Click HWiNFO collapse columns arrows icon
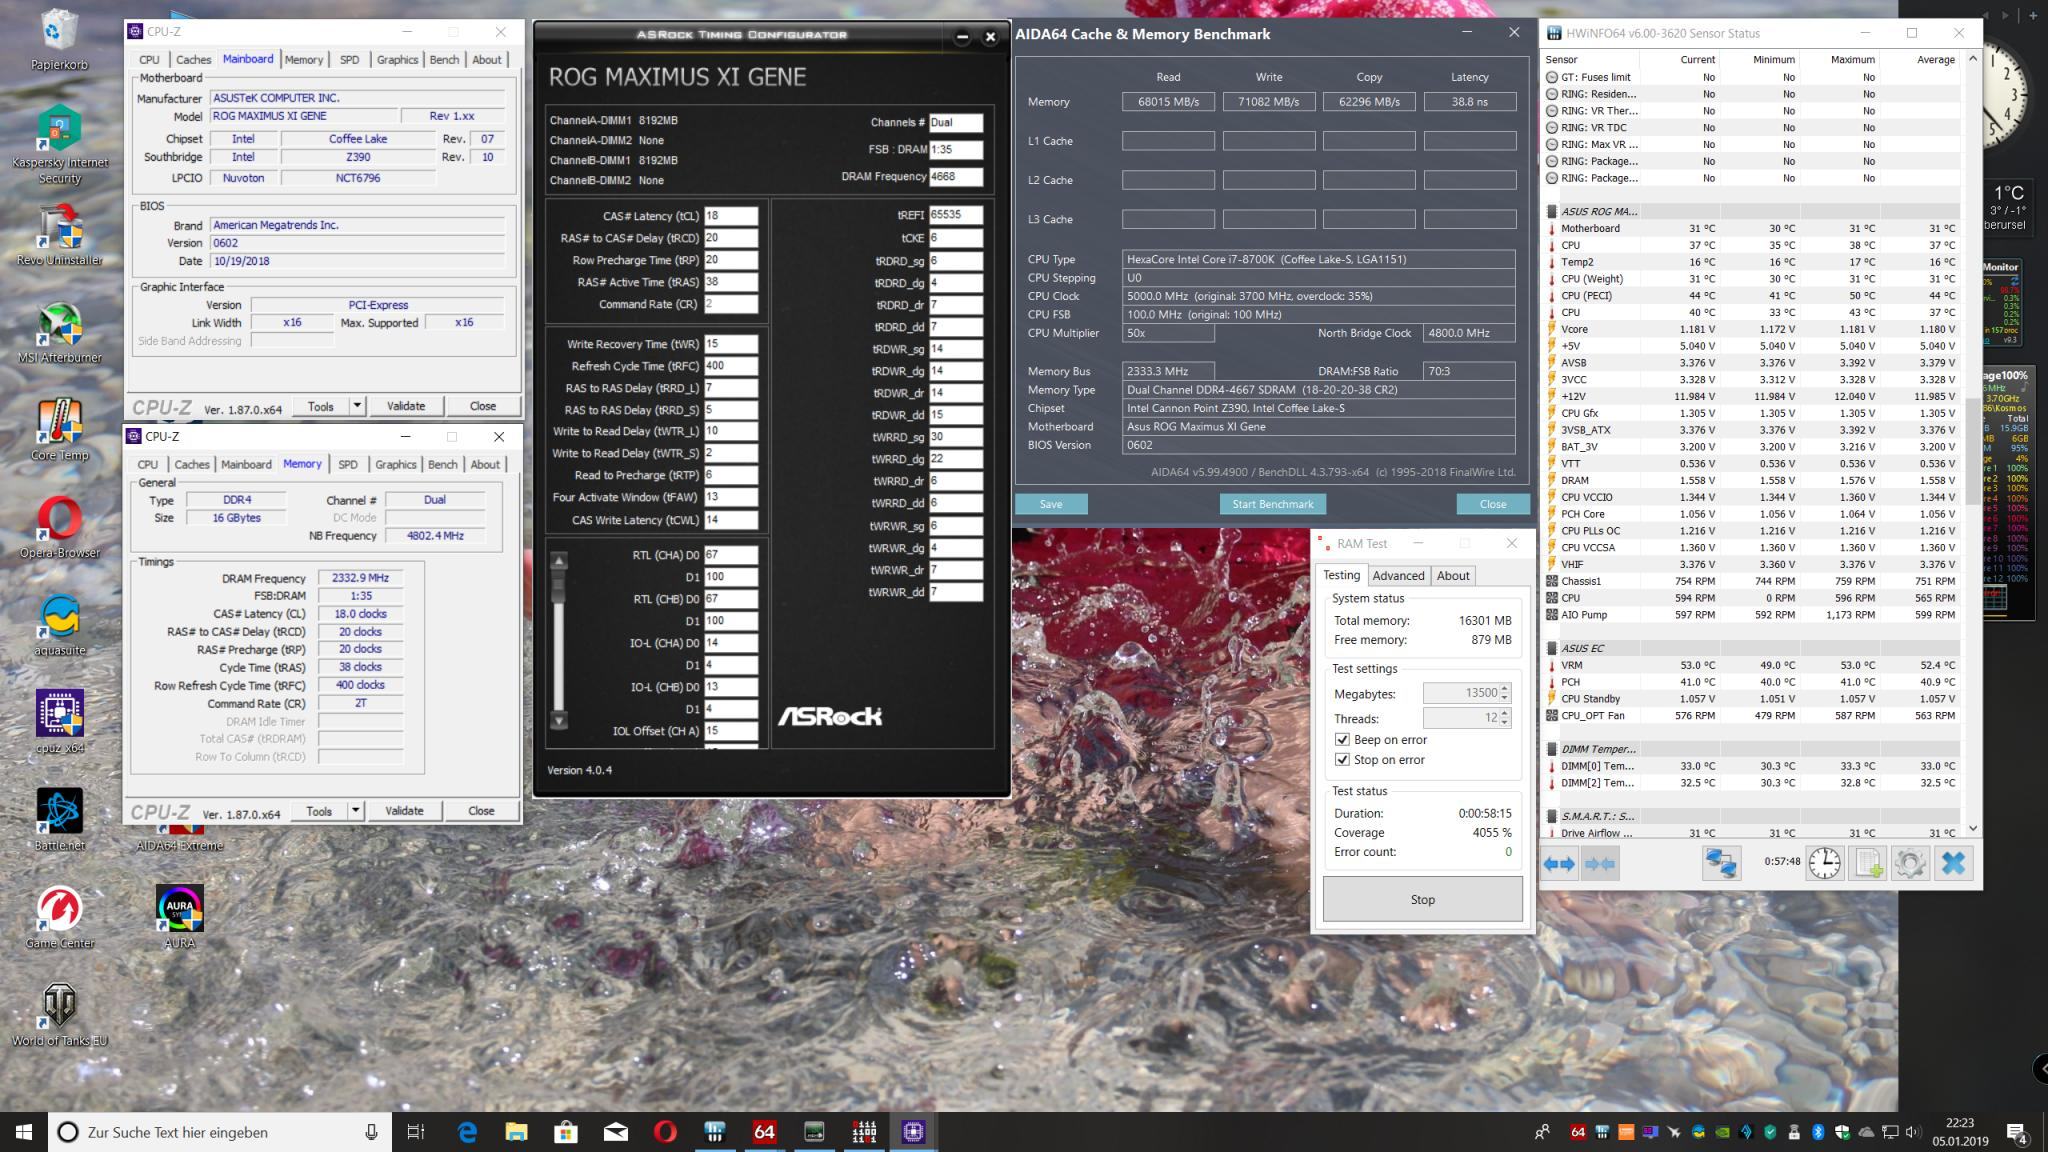 [1600, 863]
